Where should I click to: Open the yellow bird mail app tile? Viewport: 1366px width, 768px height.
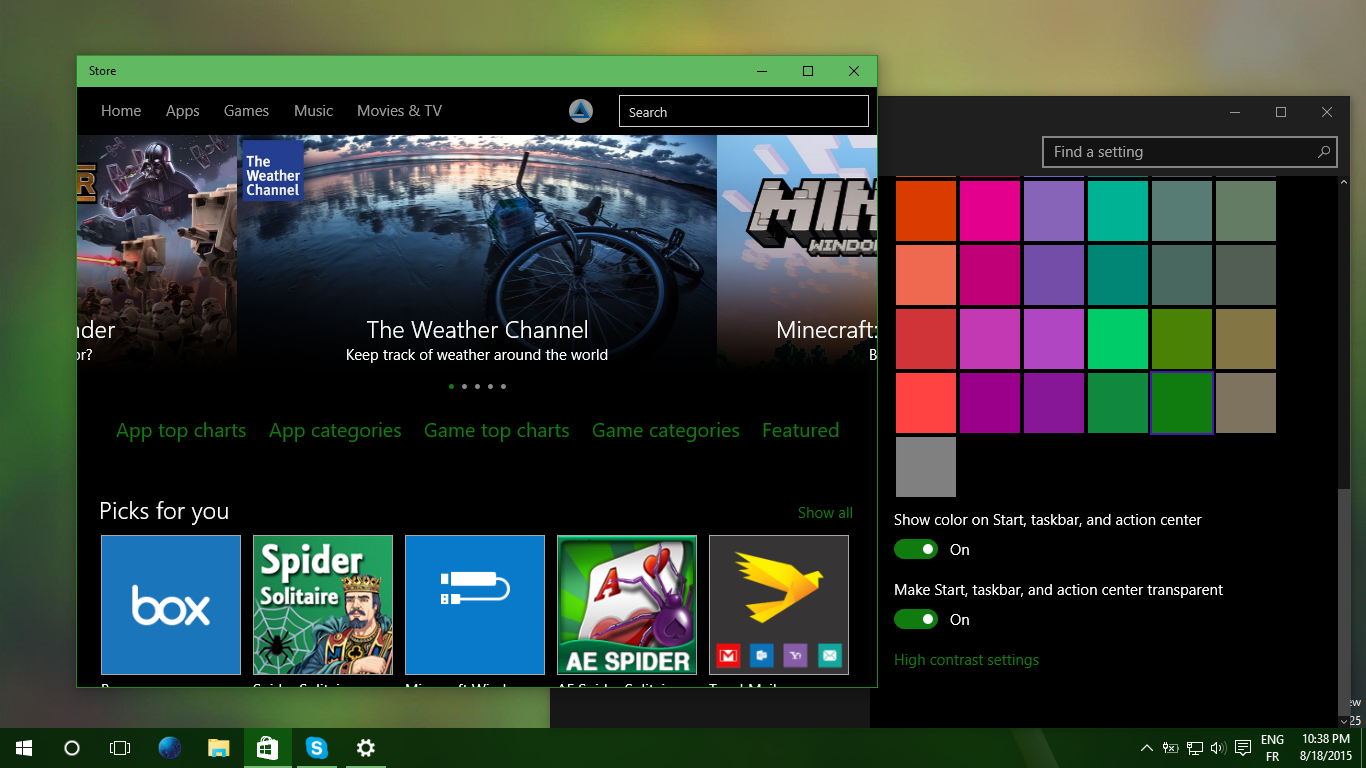[x=779, y=605]
